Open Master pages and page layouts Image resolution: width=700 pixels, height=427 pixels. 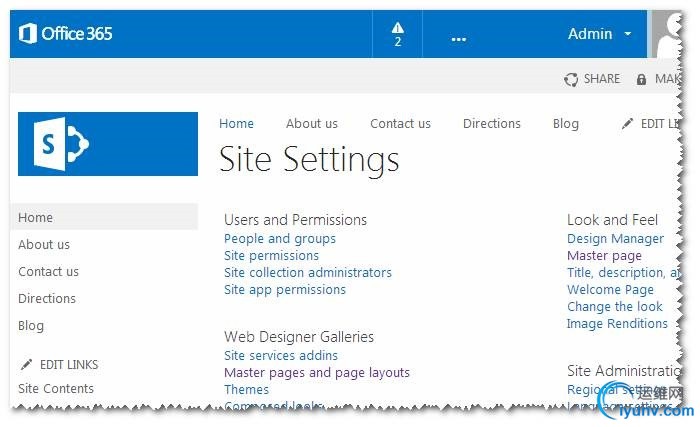[317, 373]
